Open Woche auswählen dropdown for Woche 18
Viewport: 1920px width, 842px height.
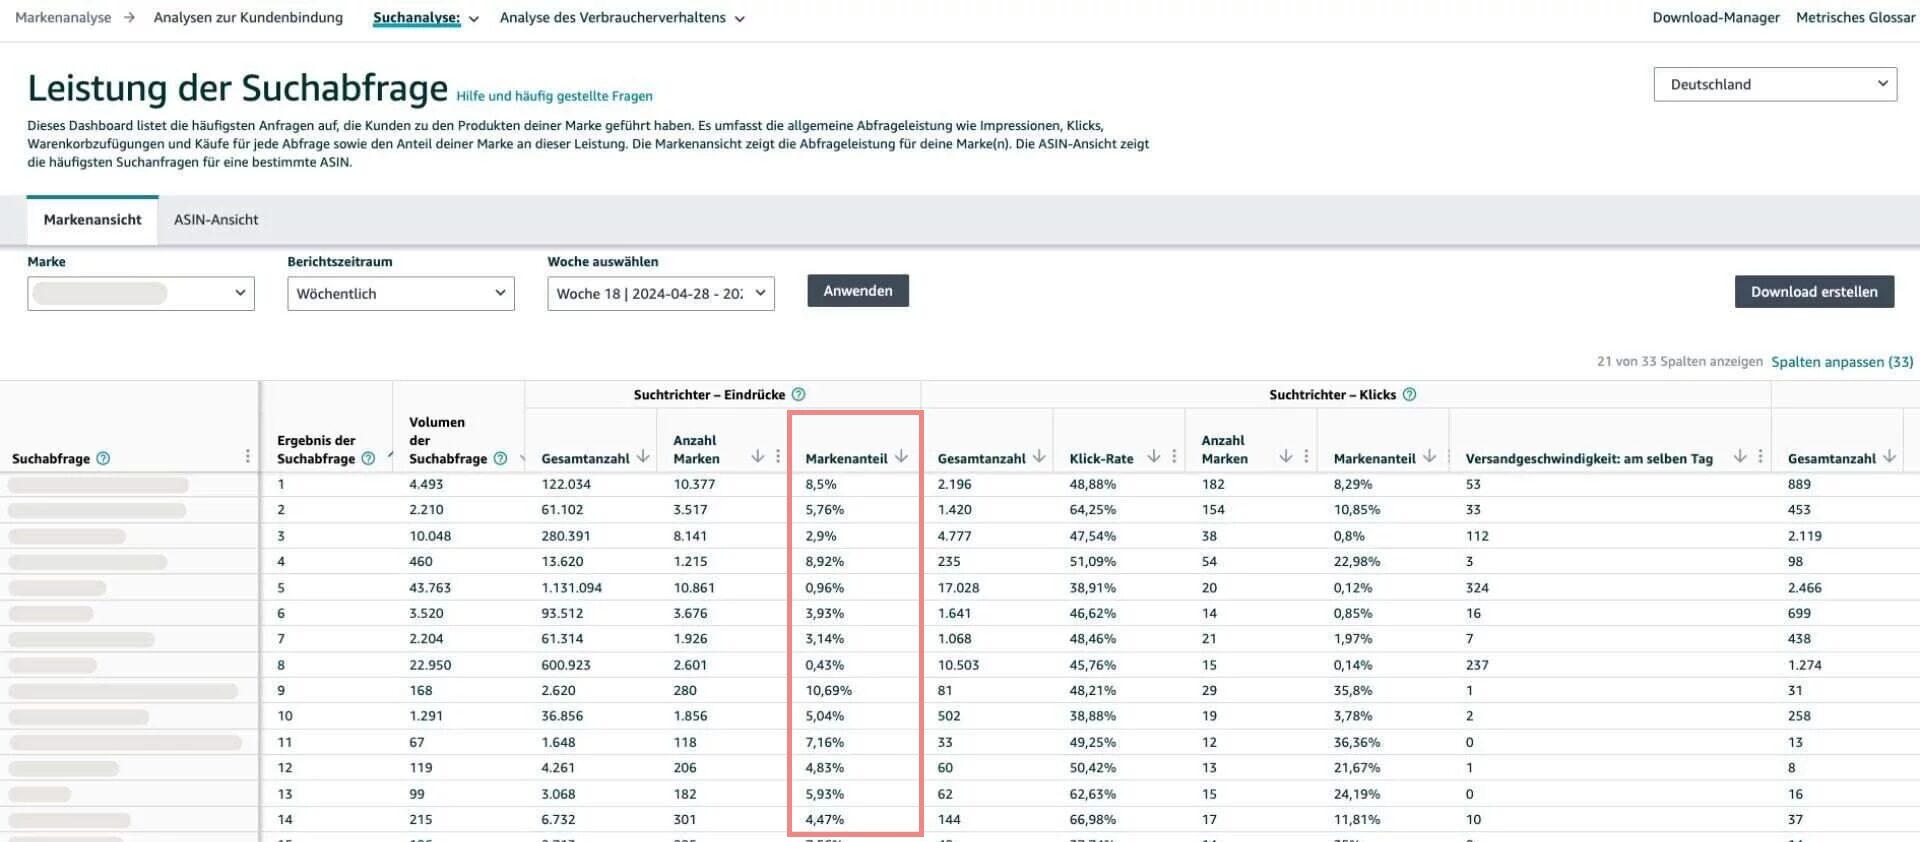click(661, 293)
